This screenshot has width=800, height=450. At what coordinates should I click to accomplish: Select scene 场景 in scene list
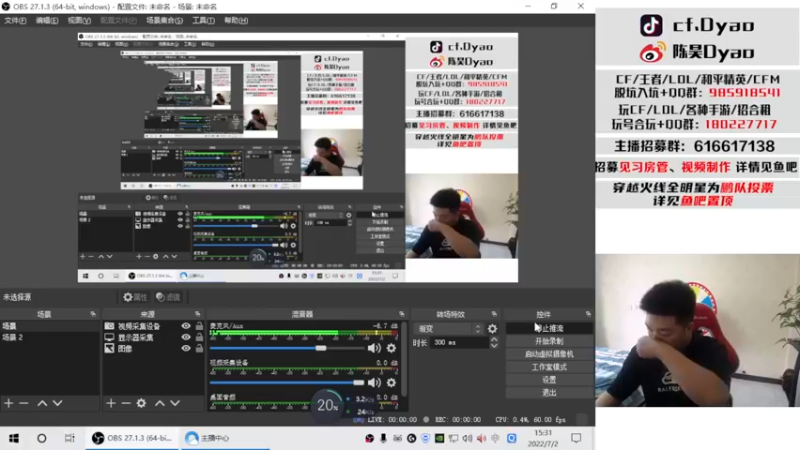[x=50, y=326]
